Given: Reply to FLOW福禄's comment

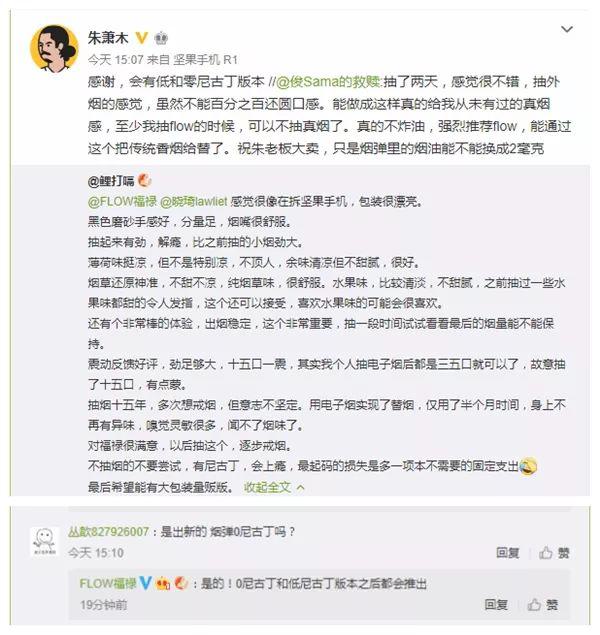Looking at the screenshot, I should 496,605.
